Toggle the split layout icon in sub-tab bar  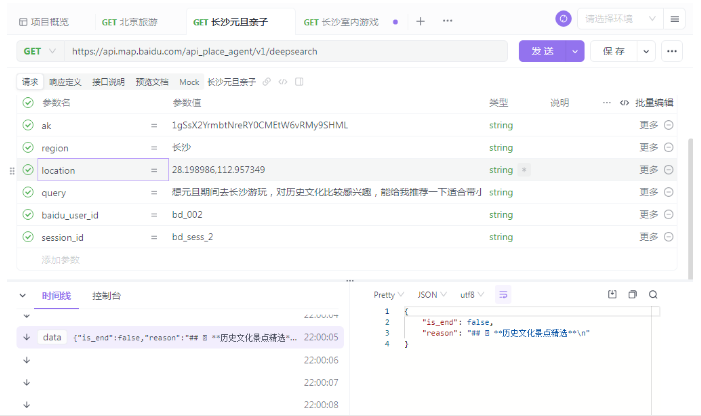pos(299,82)
